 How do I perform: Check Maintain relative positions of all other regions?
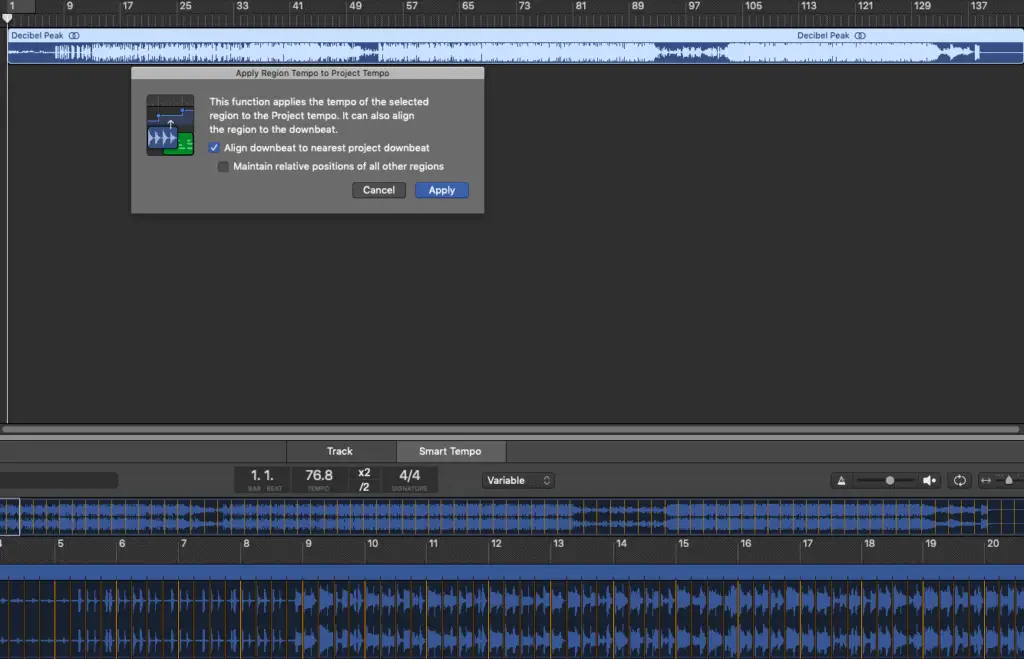(x=223, y=167)
